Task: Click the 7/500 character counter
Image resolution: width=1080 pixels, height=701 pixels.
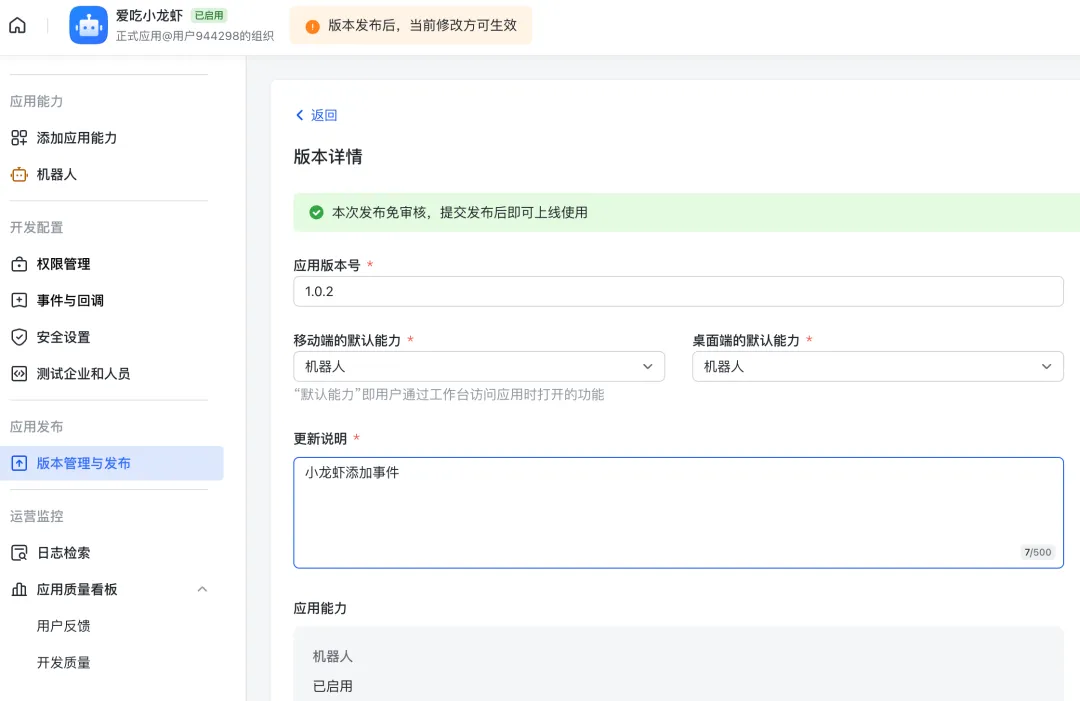Action: [1037, 552]
